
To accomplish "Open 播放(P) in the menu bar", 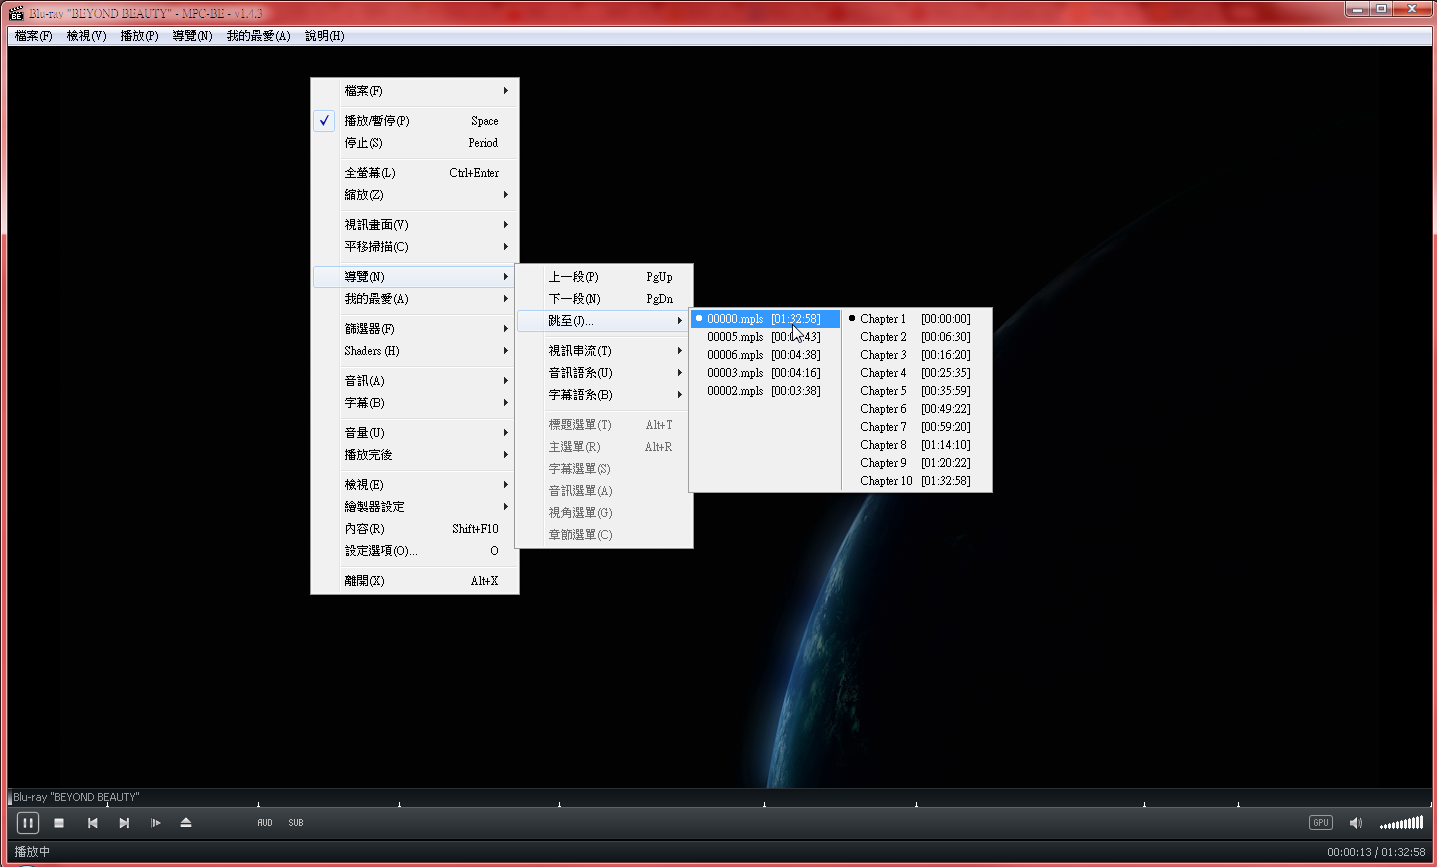I will [x=139, y=36].
